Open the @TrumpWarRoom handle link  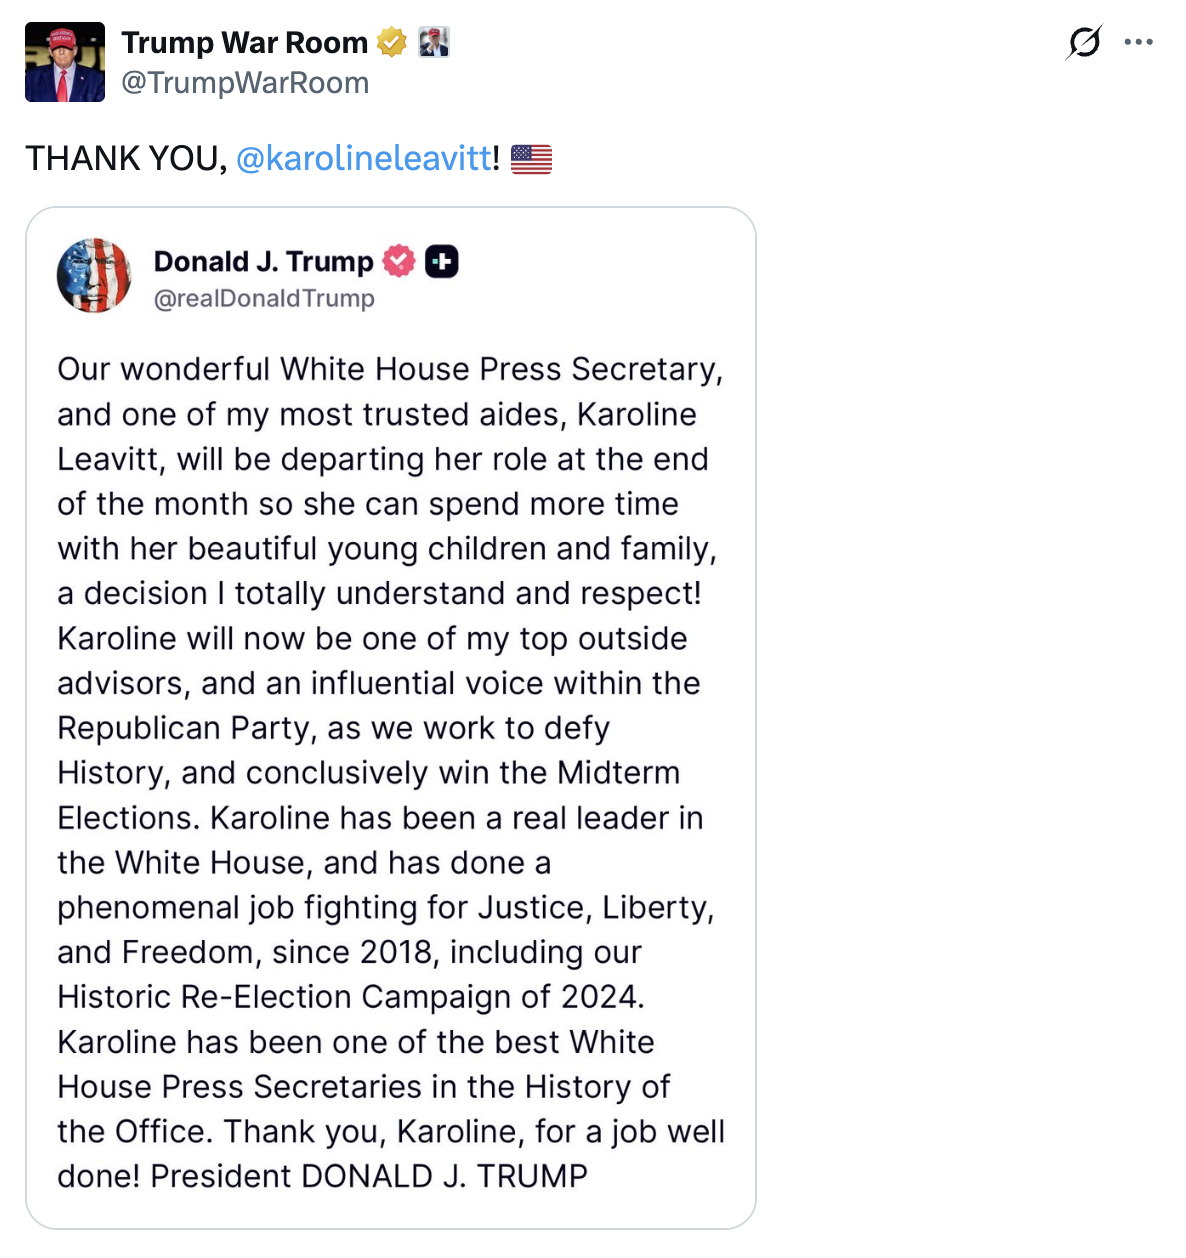[245, 83]
